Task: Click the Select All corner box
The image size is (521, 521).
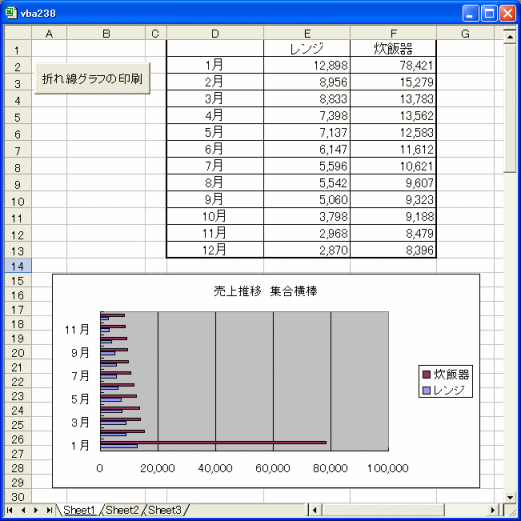Action: point(18,33)
